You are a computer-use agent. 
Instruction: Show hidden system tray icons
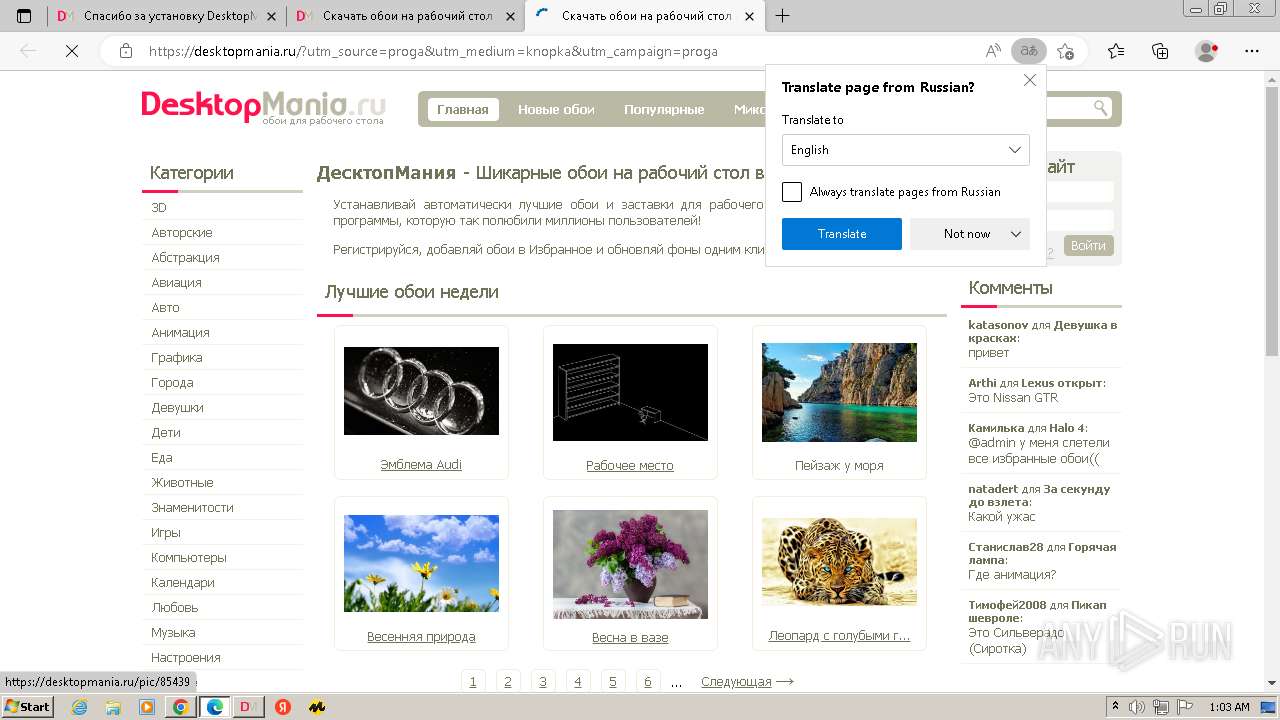[1117, 707]
